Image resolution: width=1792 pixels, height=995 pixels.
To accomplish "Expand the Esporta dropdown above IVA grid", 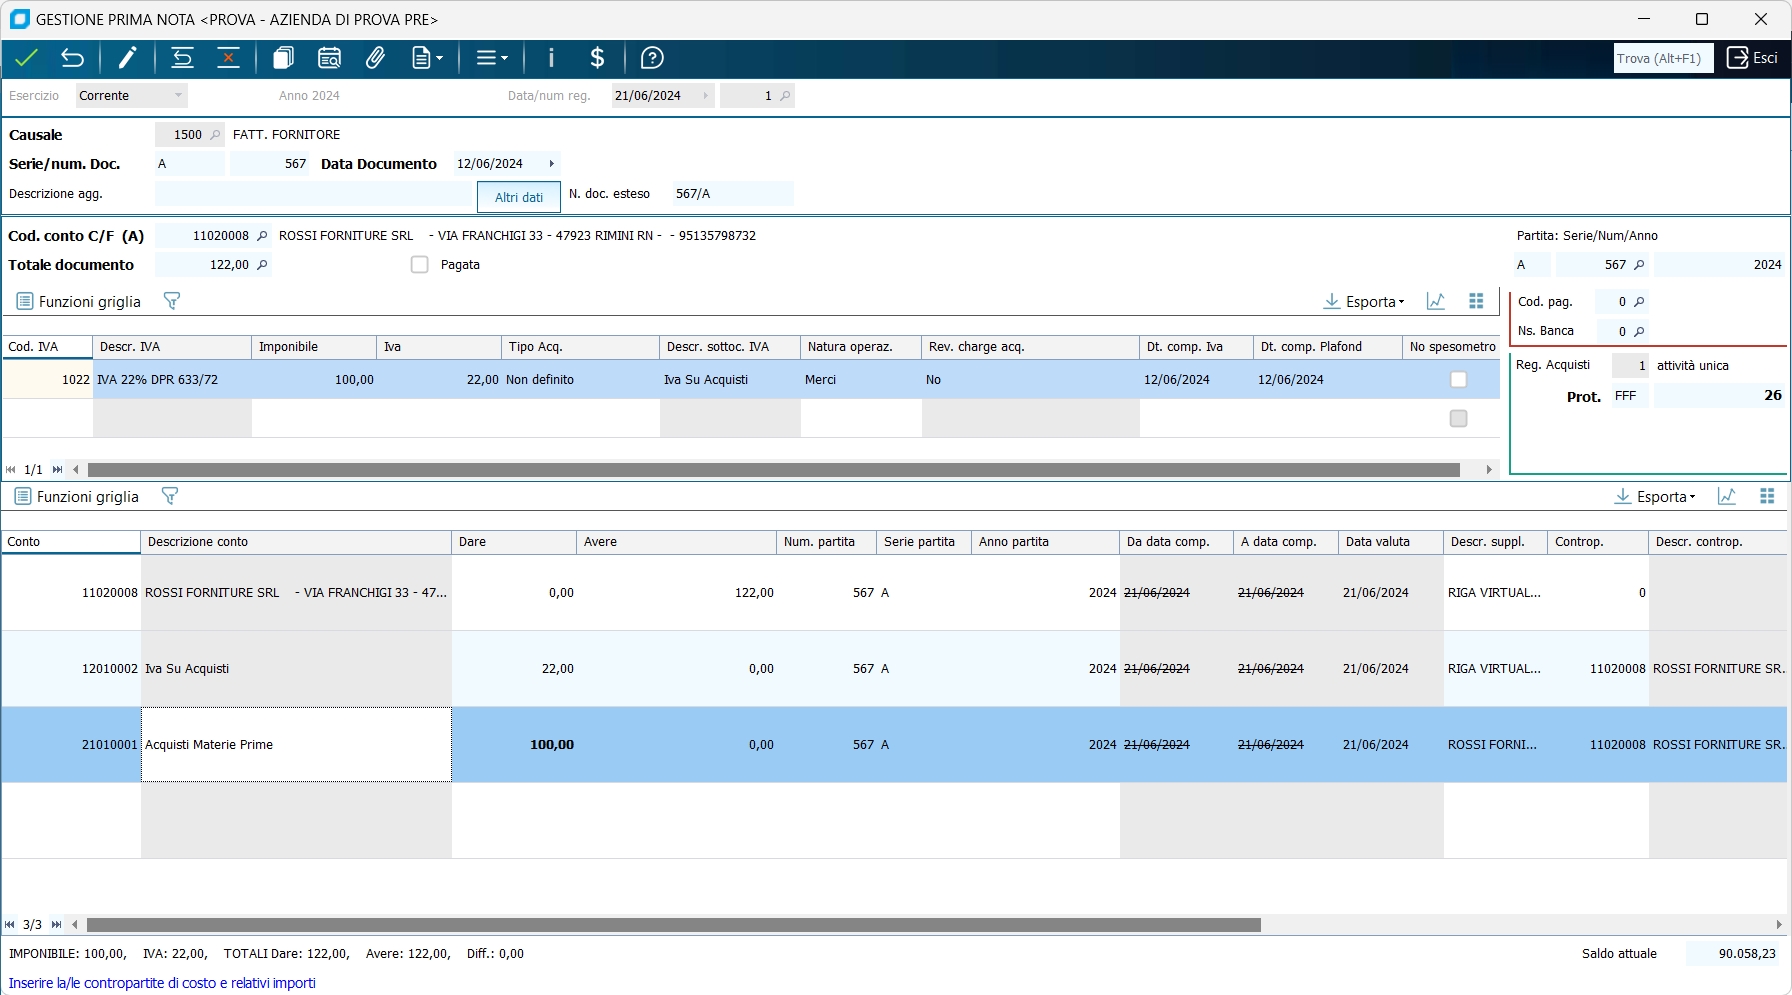I will [x=1364, y=301].
